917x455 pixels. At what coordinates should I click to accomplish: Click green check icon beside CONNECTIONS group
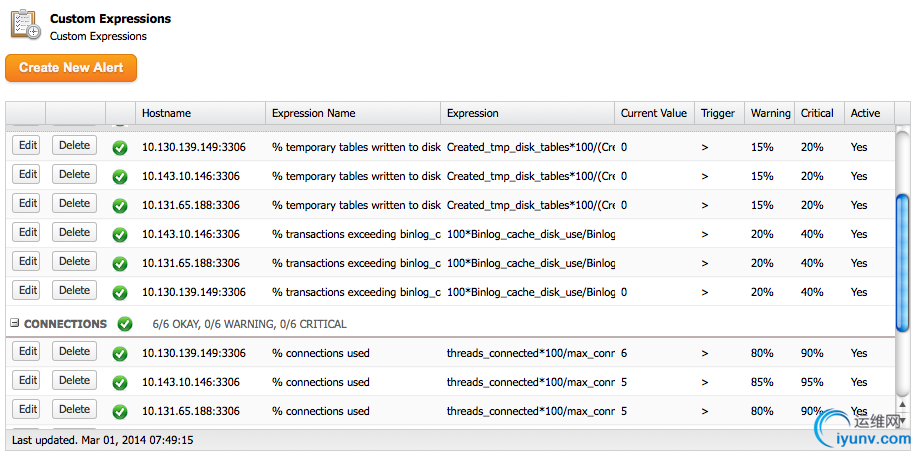click(x=125, y=324)
